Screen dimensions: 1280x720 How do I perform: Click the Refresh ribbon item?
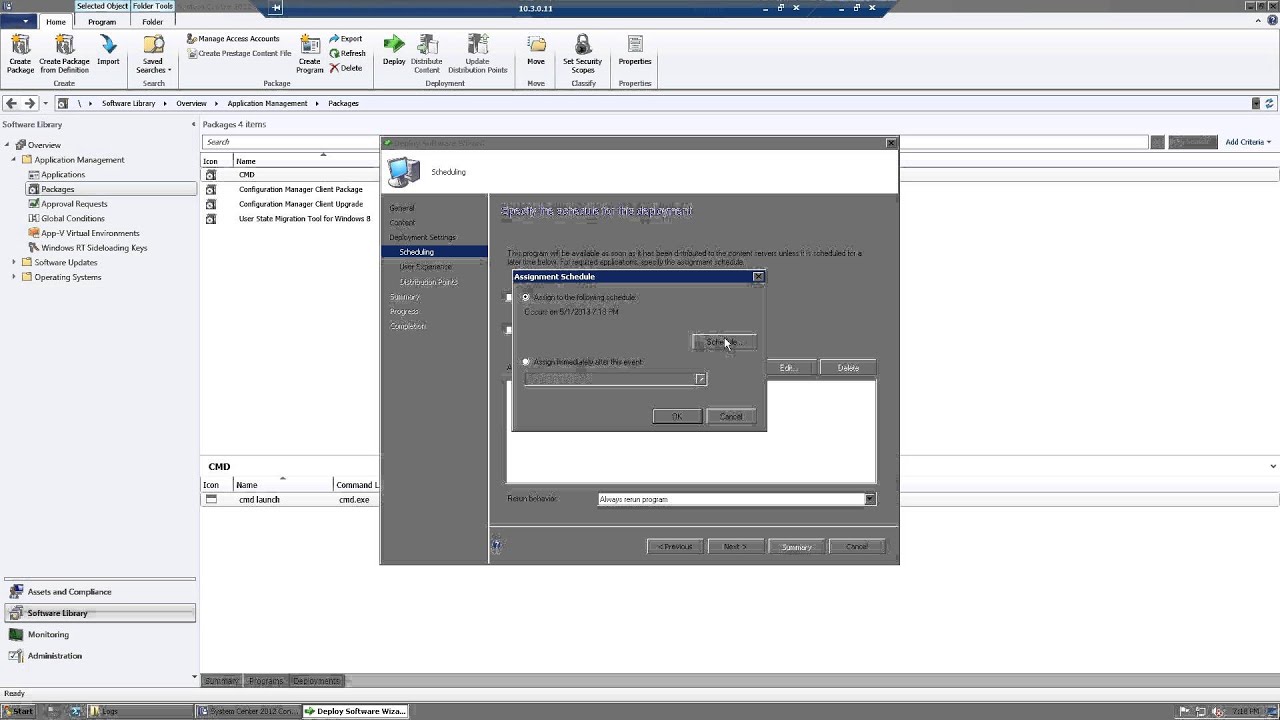[347, 53]
